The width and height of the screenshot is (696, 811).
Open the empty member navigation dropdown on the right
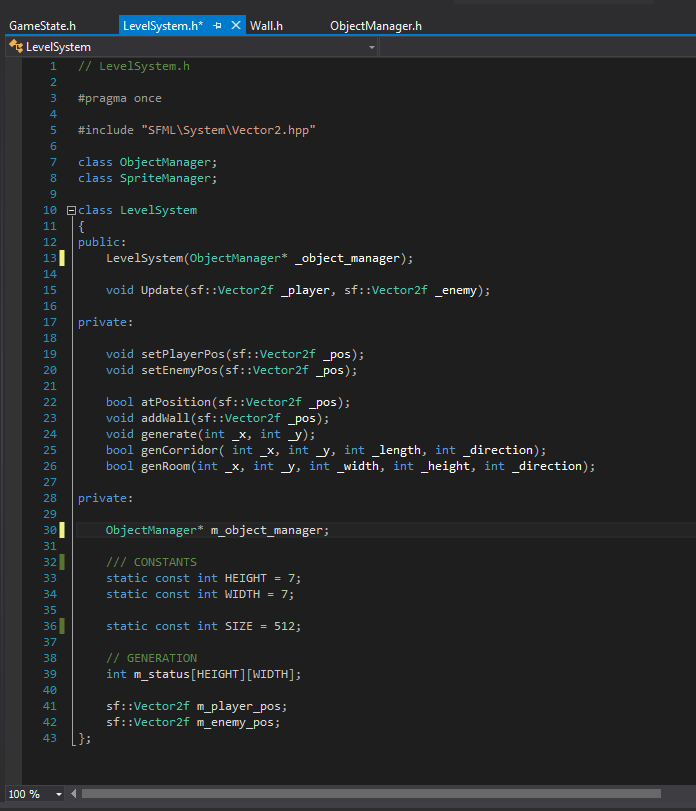(x=535, y=47)
